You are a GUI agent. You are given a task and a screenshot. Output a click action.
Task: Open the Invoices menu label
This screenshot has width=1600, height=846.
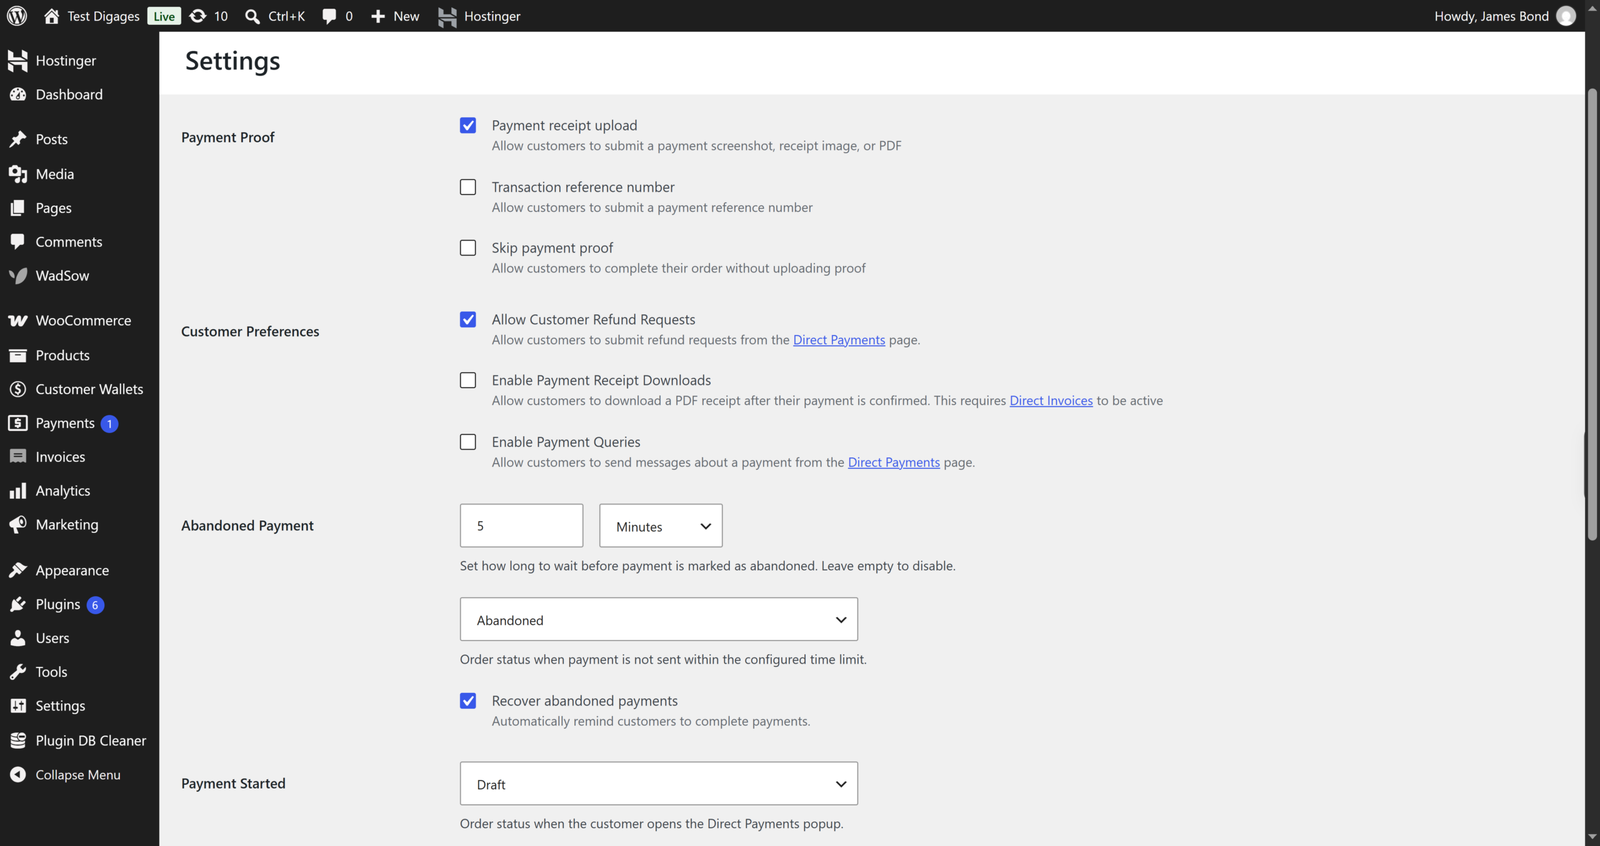pos(60,457)
